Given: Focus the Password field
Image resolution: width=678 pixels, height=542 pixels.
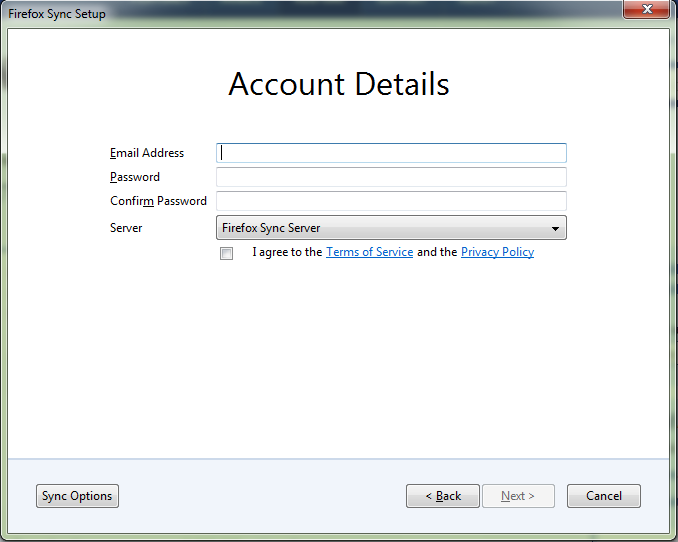Looking at the screenshot, I should (391, 177).
